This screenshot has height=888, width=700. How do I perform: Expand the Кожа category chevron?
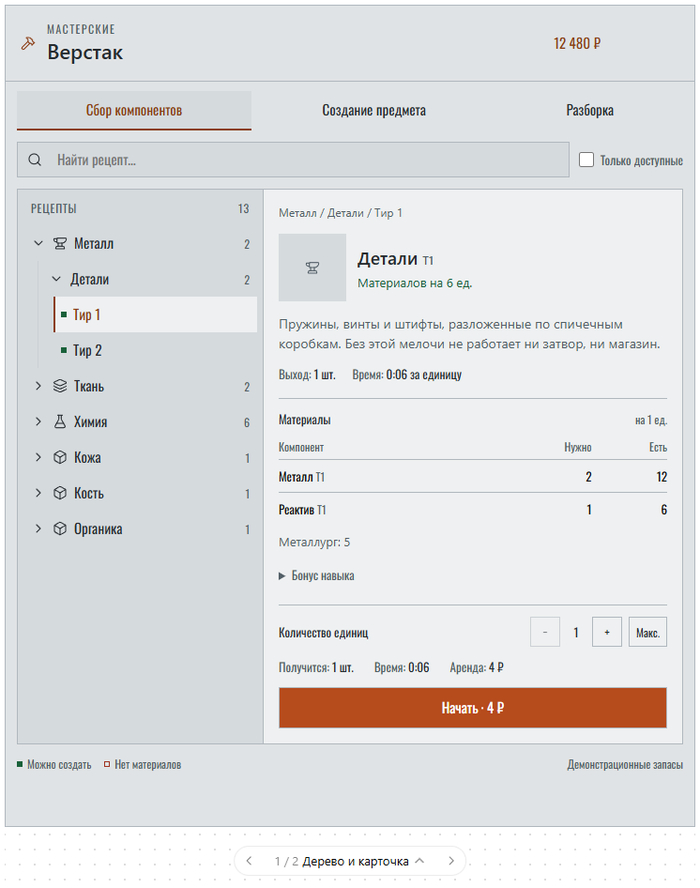pos(38,457)
